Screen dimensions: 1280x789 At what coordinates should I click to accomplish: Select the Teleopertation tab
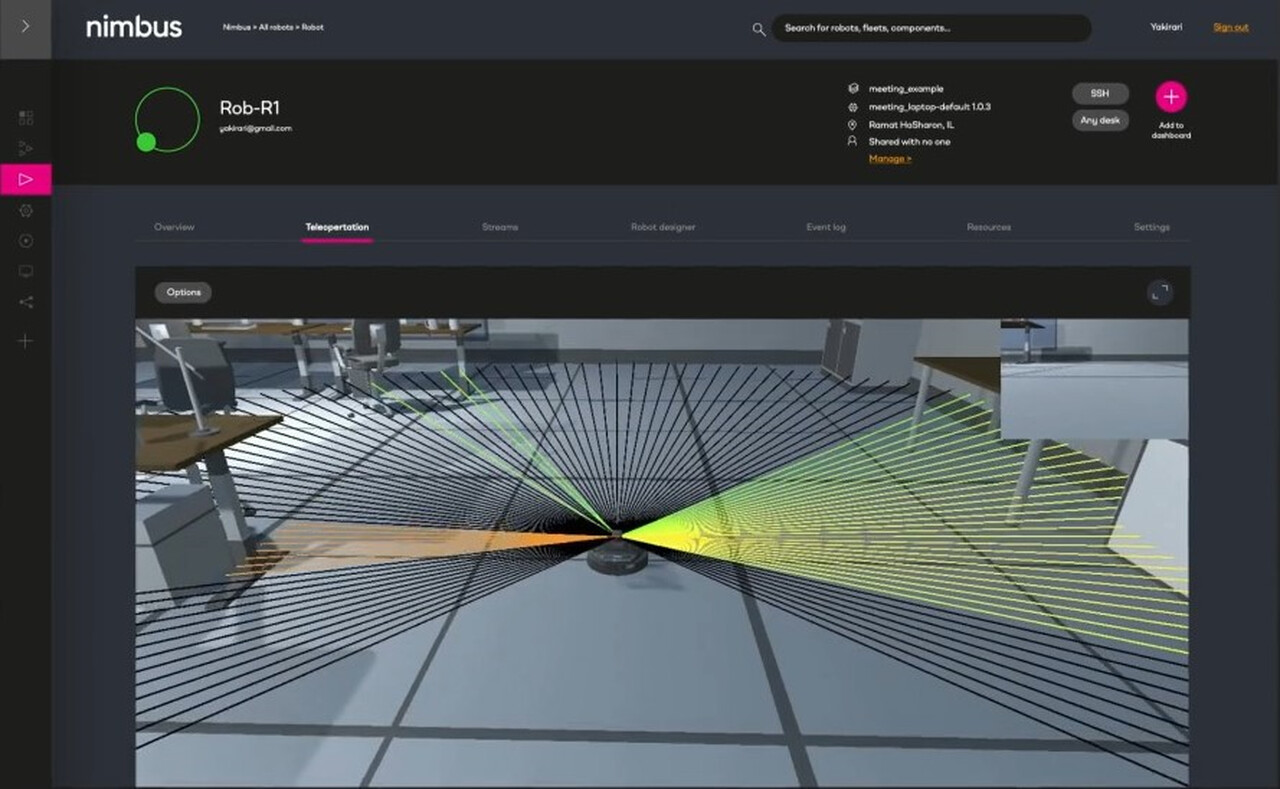[337, 227]
